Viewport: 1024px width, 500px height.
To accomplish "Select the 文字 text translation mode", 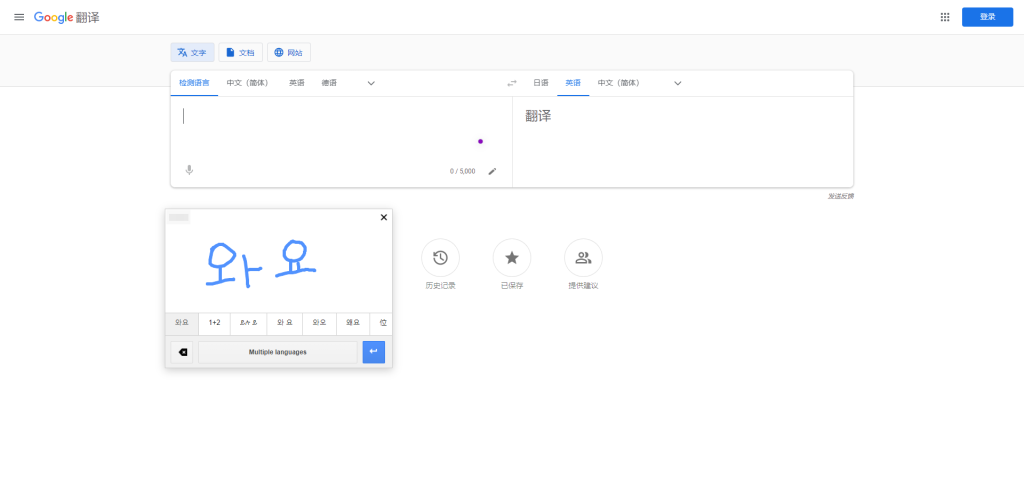I will (193, 52).
